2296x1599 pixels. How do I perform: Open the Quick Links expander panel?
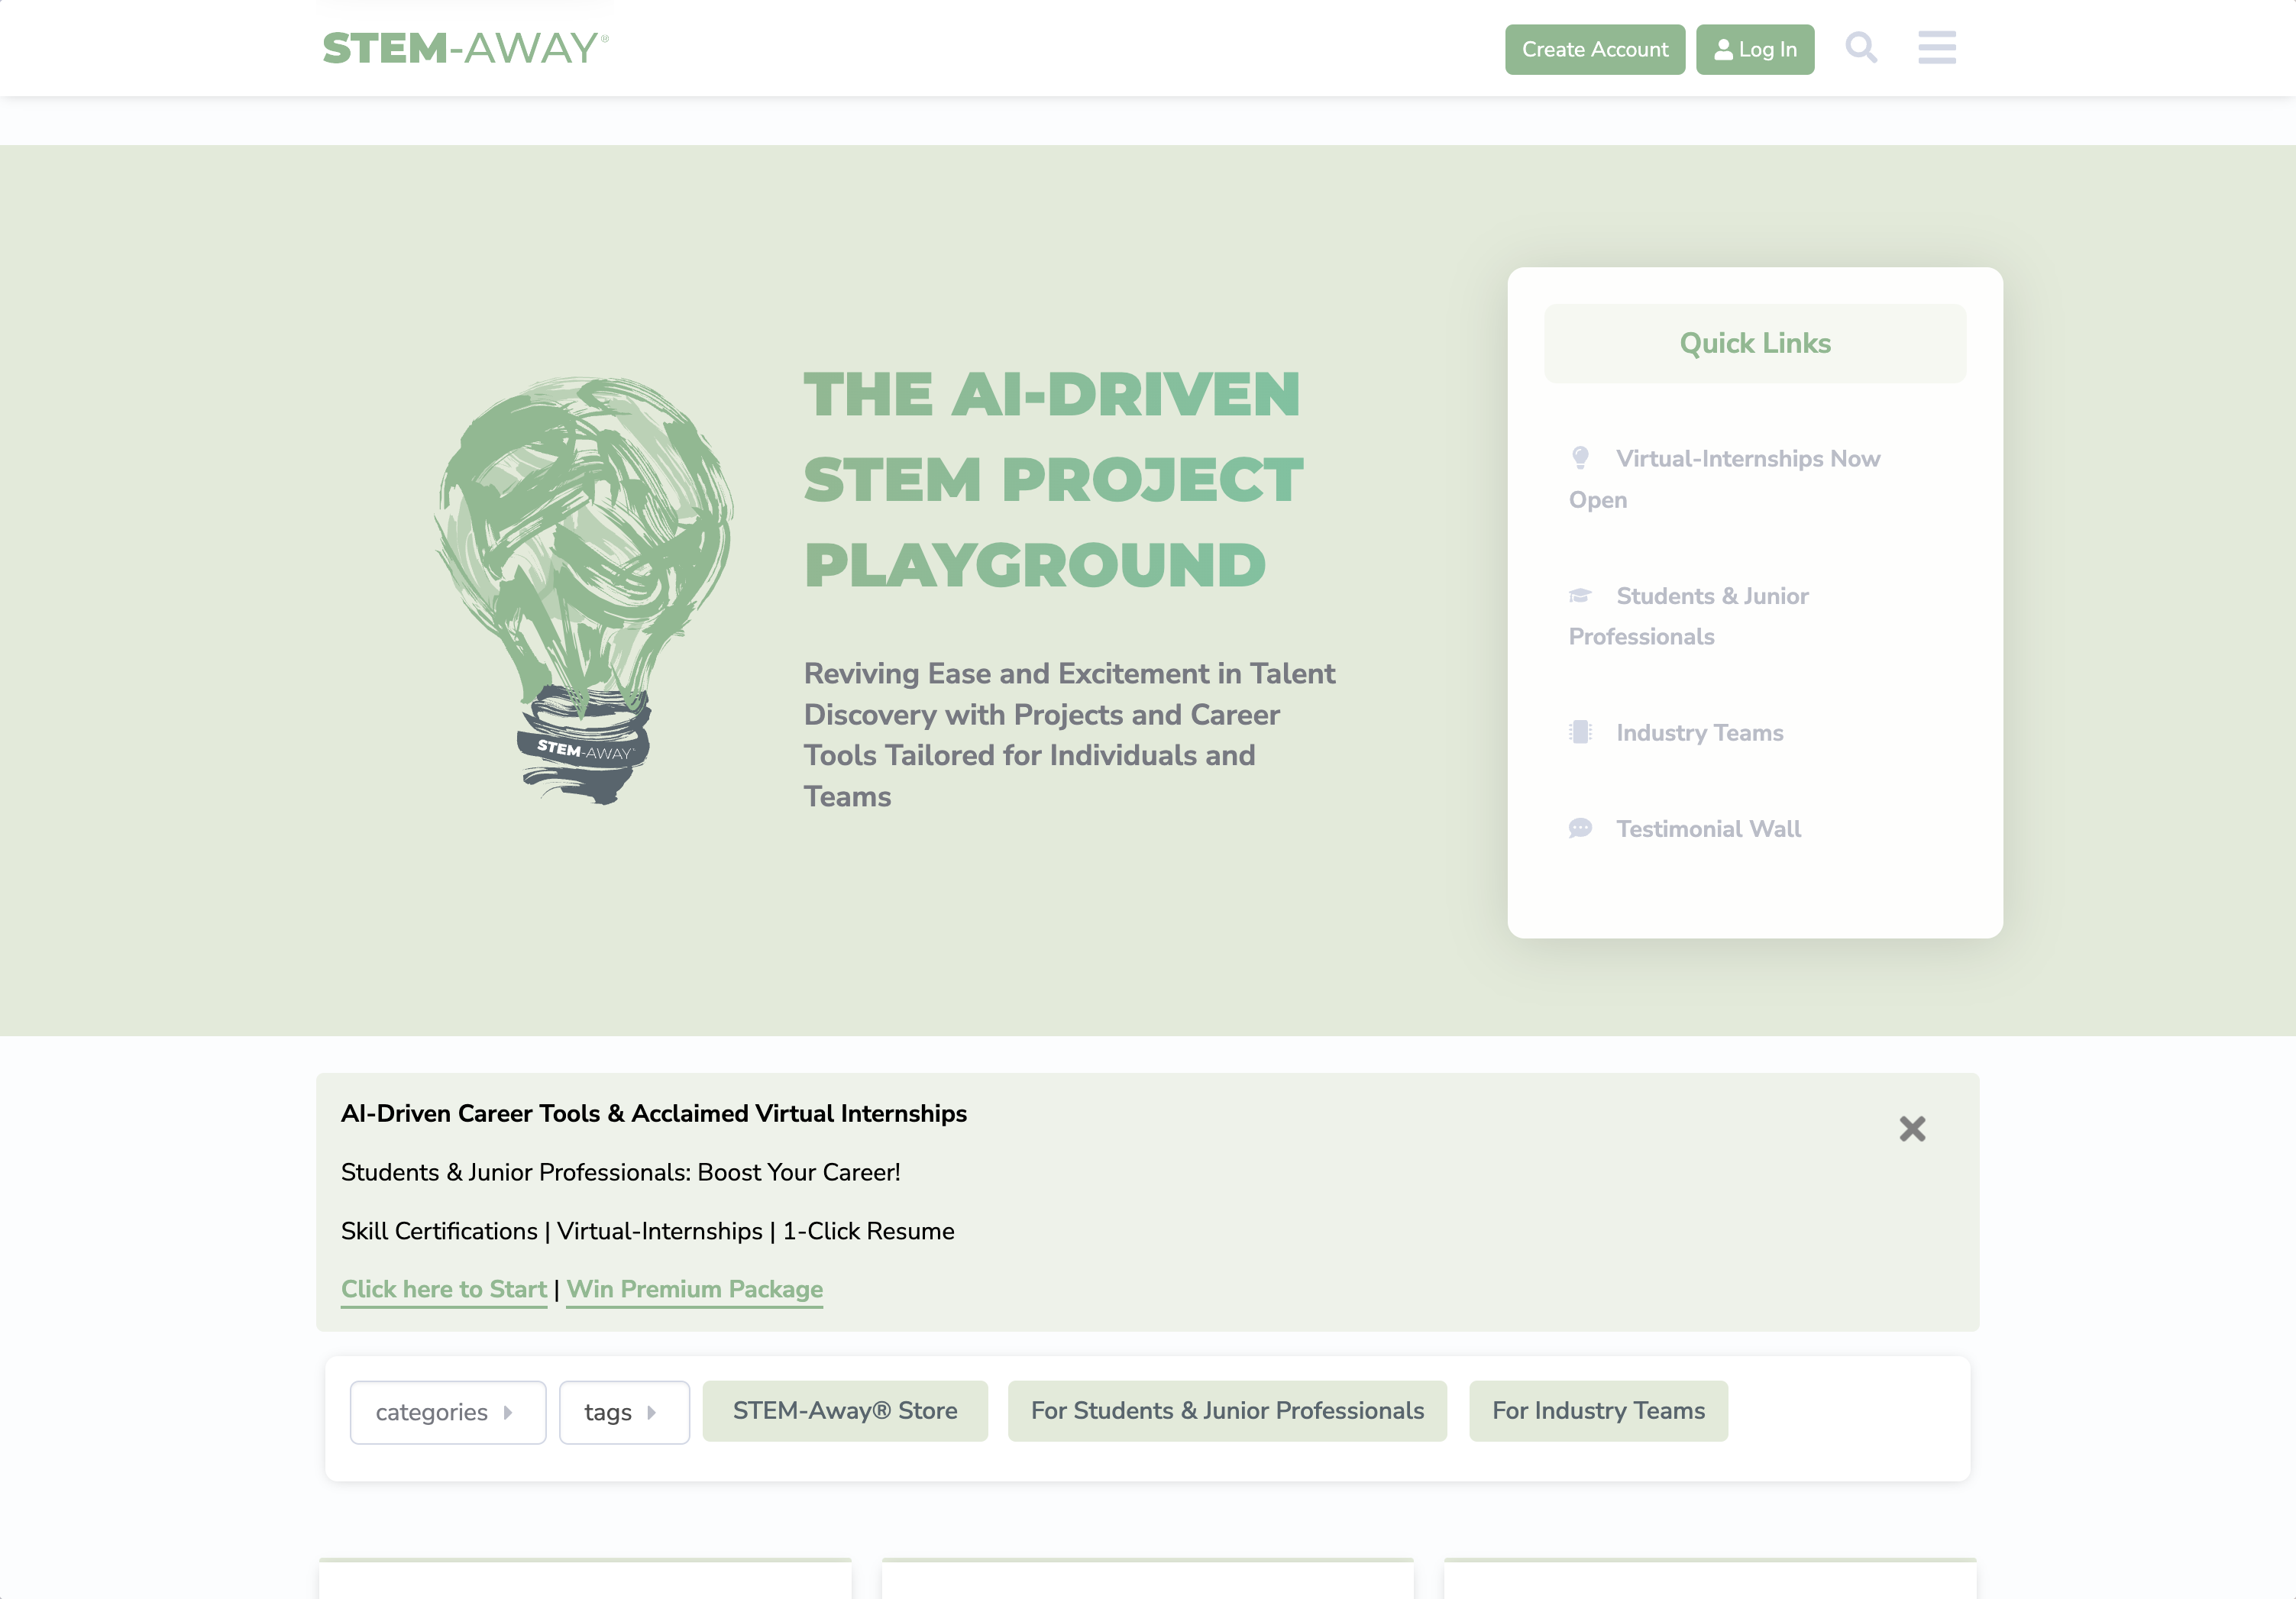point(1754,342)
